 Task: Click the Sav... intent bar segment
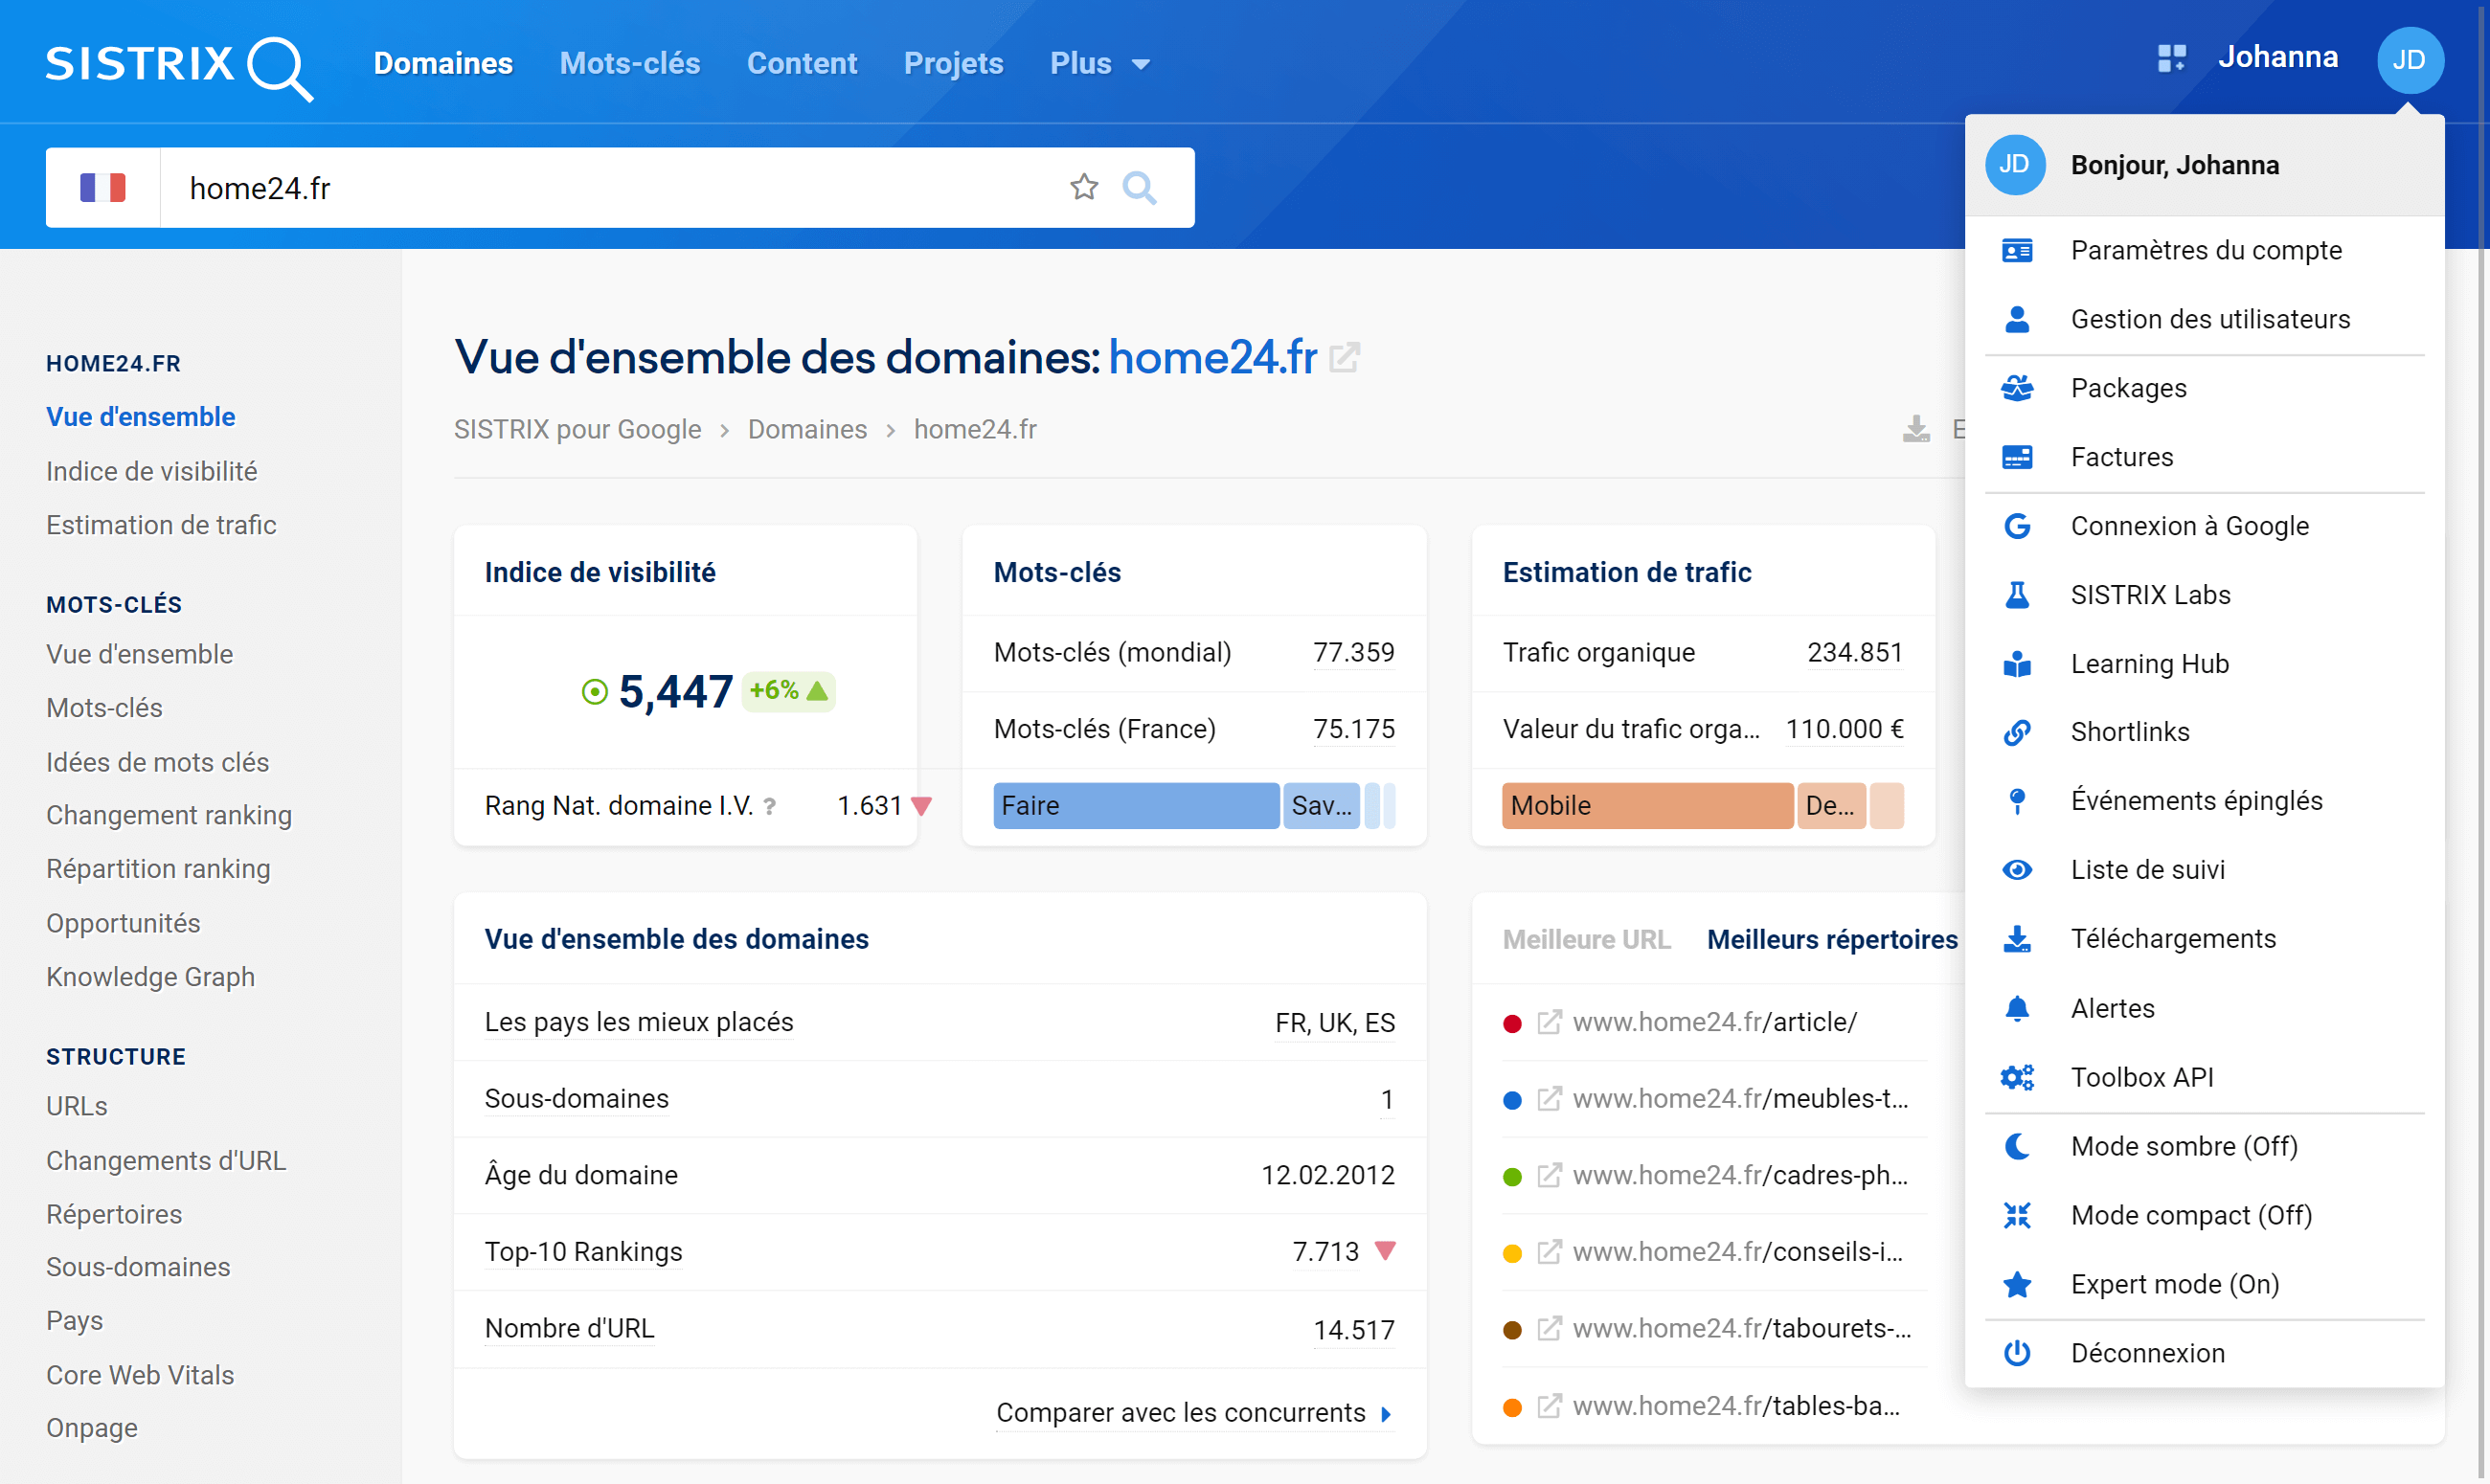point(1322,806)
